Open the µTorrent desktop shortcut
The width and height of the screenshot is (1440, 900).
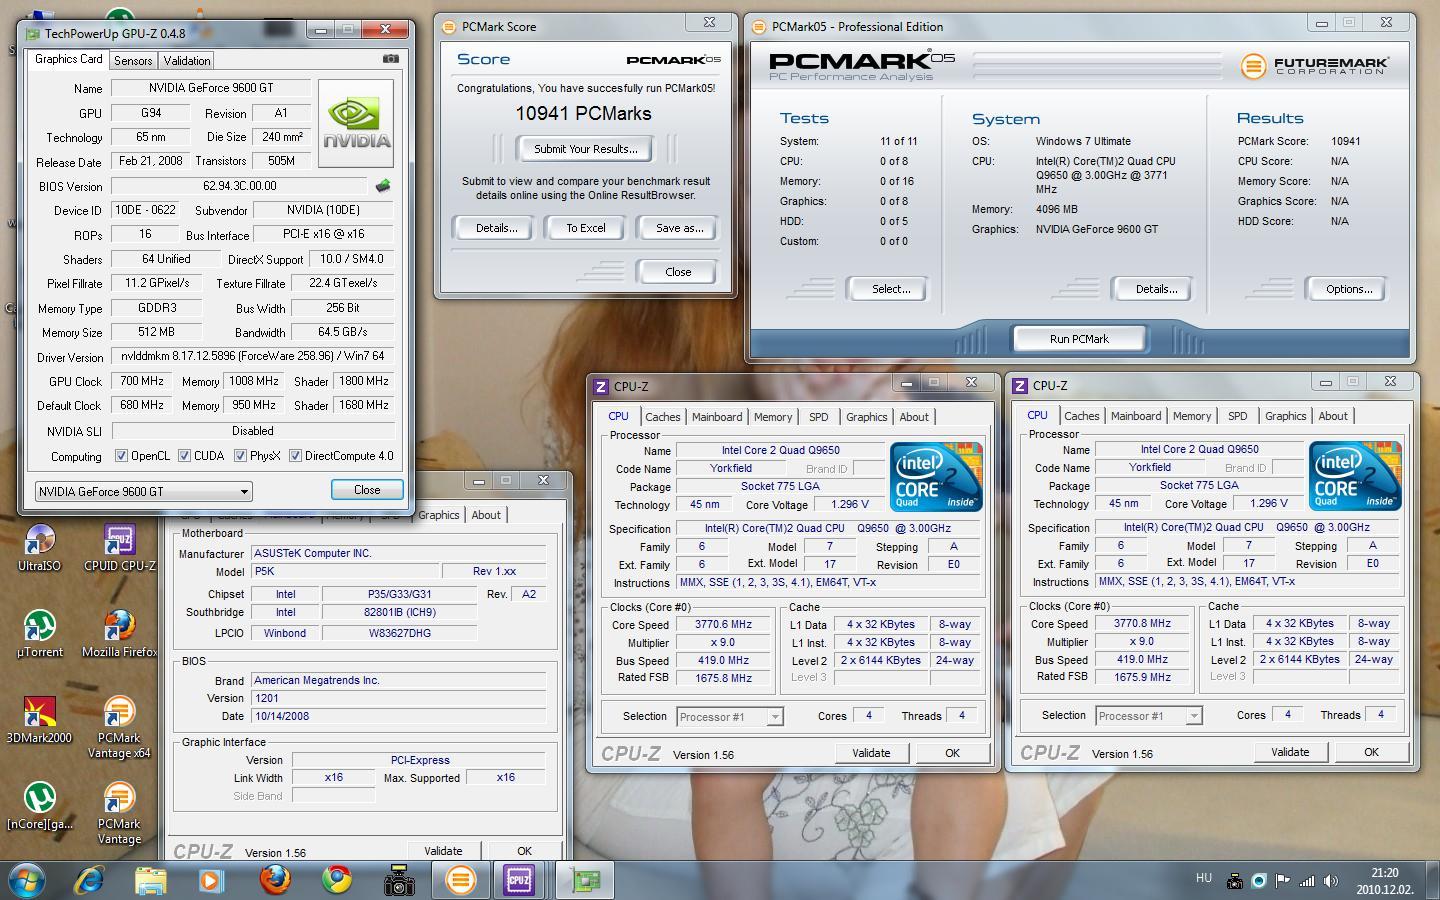(39, 634)
